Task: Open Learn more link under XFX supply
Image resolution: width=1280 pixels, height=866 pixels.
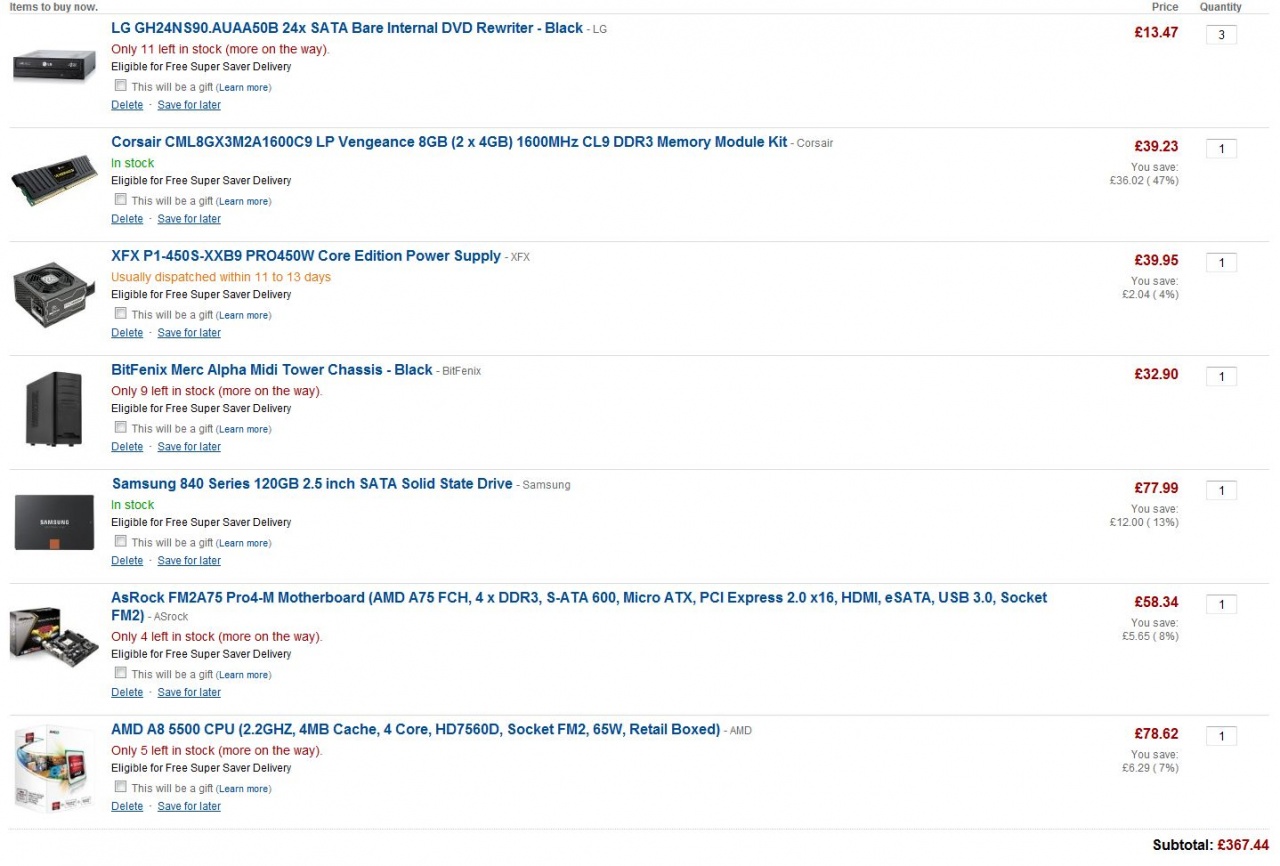Action: (x=244, y=316)
